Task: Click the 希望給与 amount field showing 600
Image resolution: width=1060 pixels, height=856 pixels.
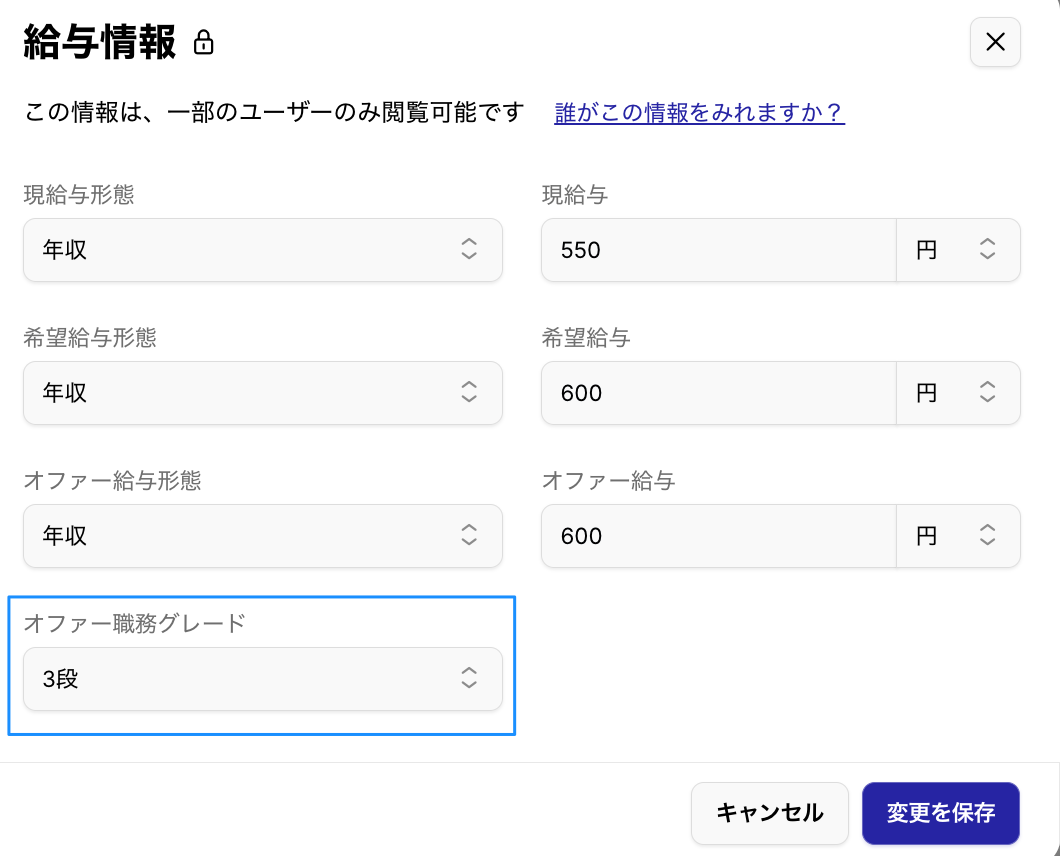Action: (718, 393)
